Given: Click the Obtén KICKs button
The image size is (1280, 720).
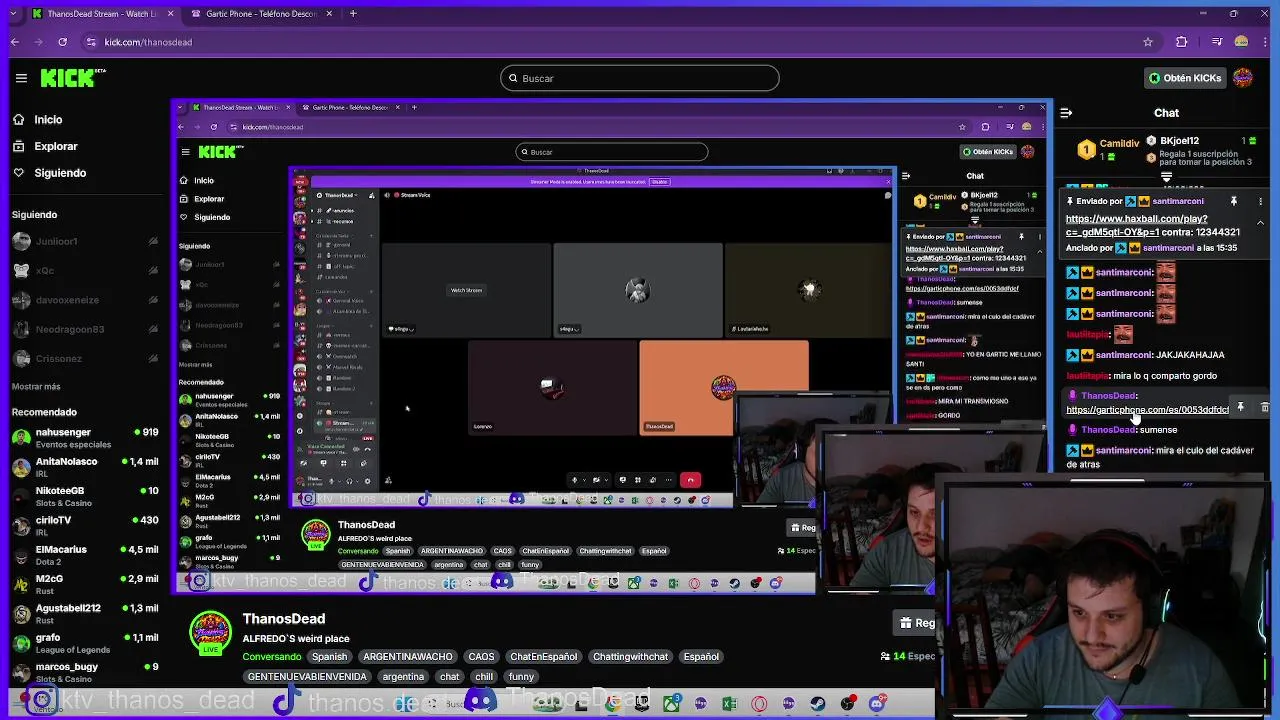Looking at the screenshot, I should coord(1184,78).
